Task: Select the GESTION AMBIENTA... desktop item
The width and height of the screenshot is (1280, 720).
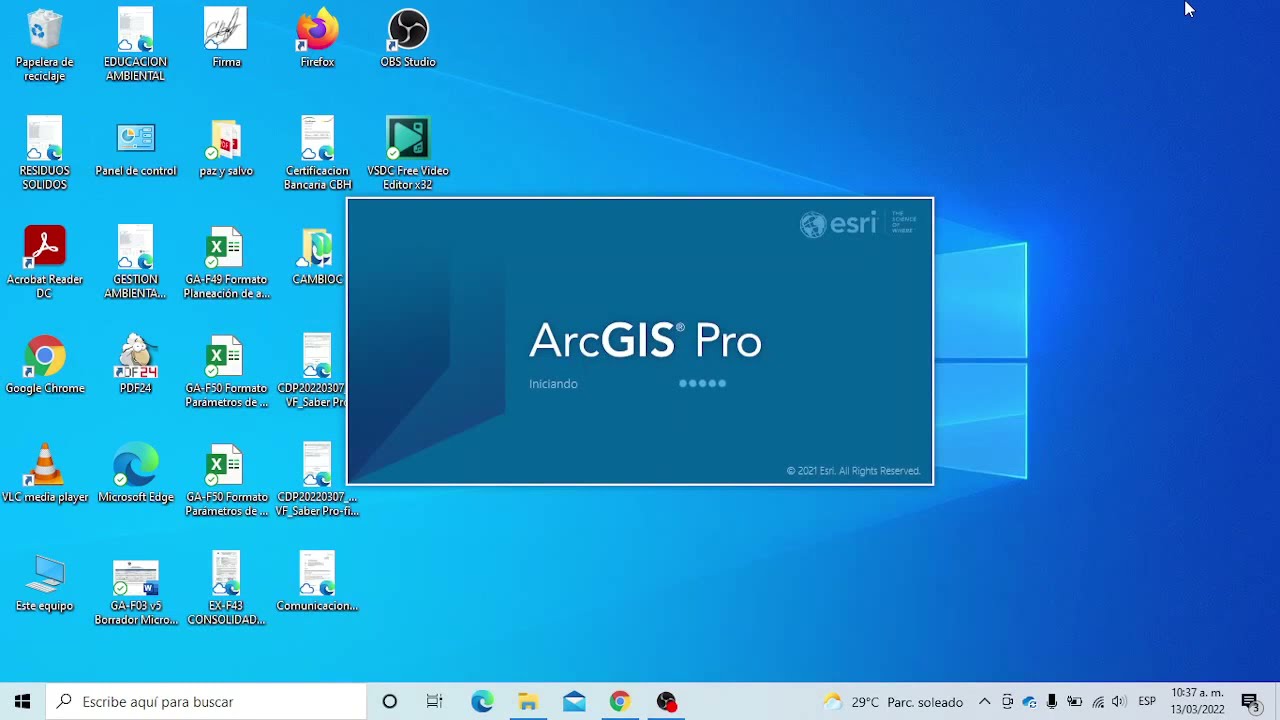Action: (x=136, y=262)
